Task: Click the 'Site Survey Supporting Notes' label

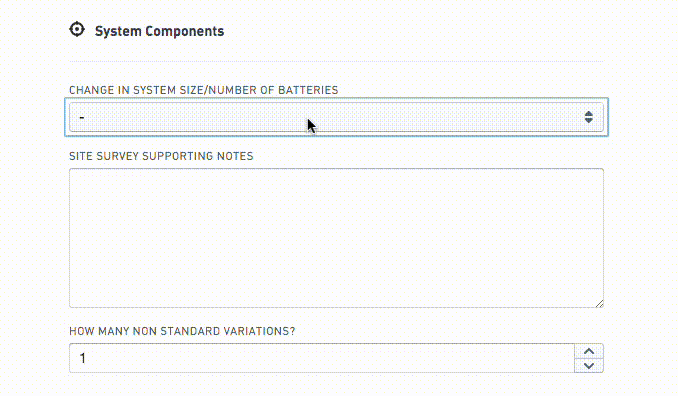Action: pyautogui.click(x=161, y=156)
